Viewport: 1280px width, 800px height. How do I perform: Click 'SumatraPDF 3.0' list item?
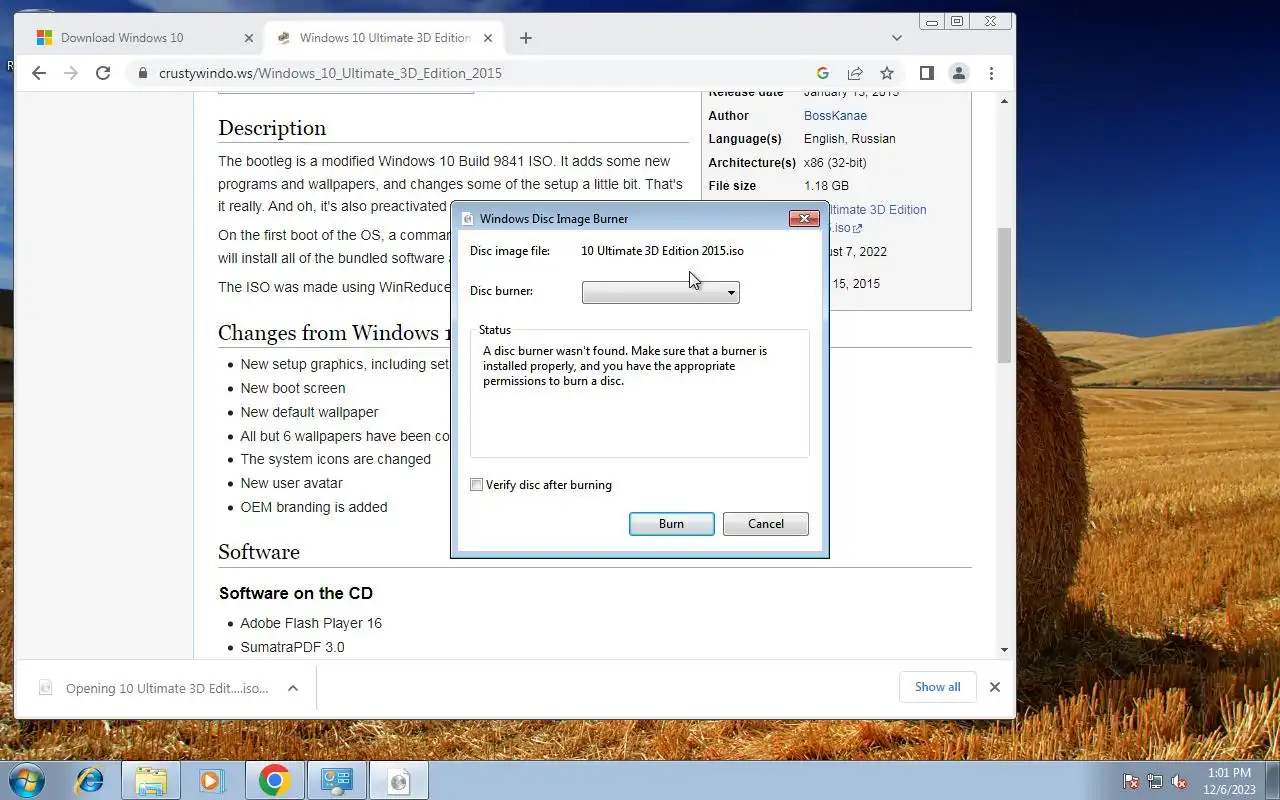click(292, 647)
